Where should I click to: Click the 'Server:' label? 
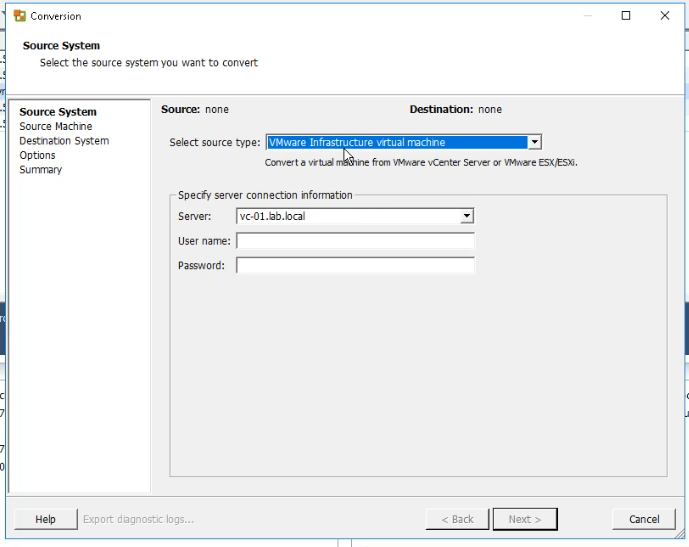coord(194,216)
